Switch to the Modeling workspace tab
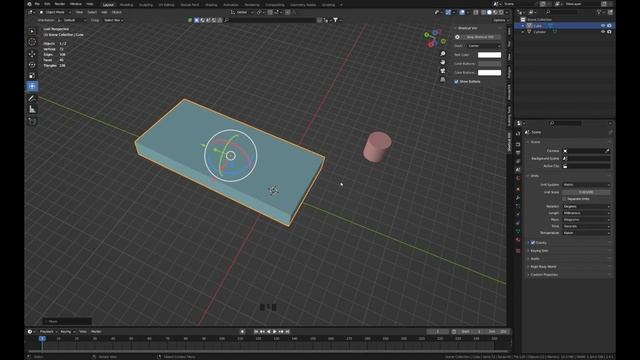This screenshot has width=640, height=360. (126, 5)
